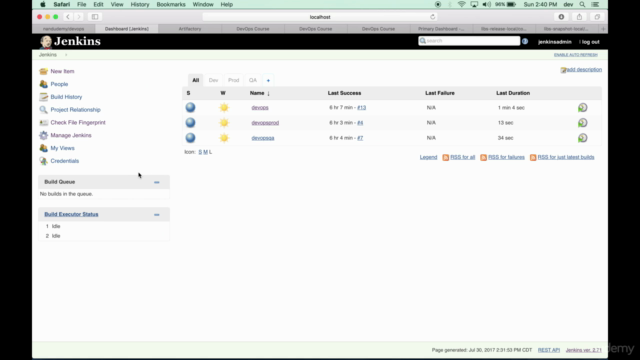This screenshot has height=360, width=640.
Task: Open Safari Bookmarks menu
Action: pyautogui.click(x=171, y=4)
